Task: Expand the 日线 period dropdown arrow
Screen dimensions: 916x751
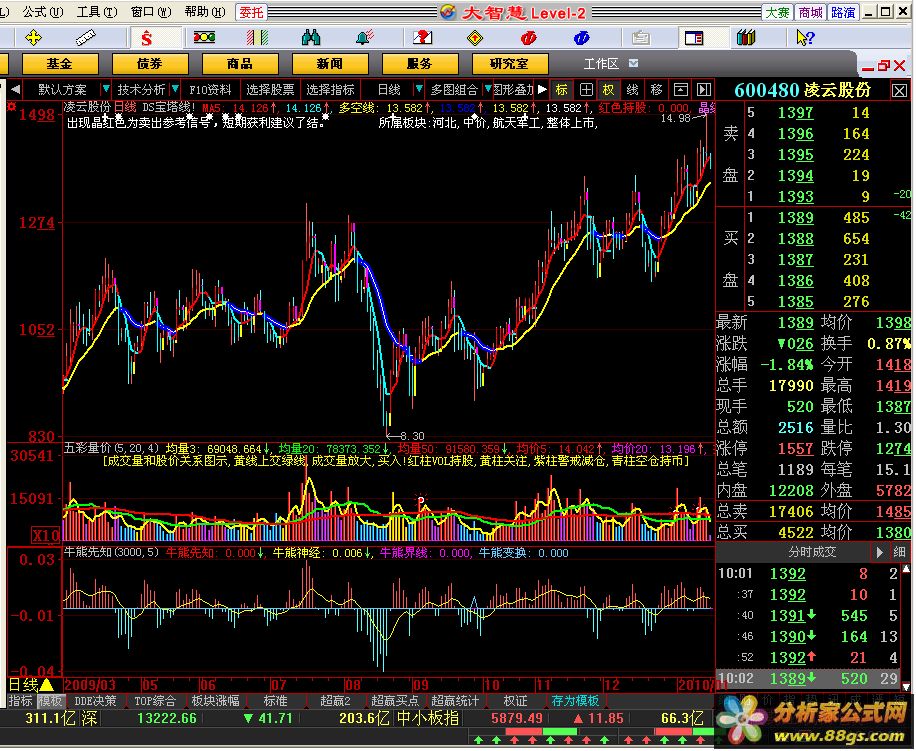Action: 418,89
